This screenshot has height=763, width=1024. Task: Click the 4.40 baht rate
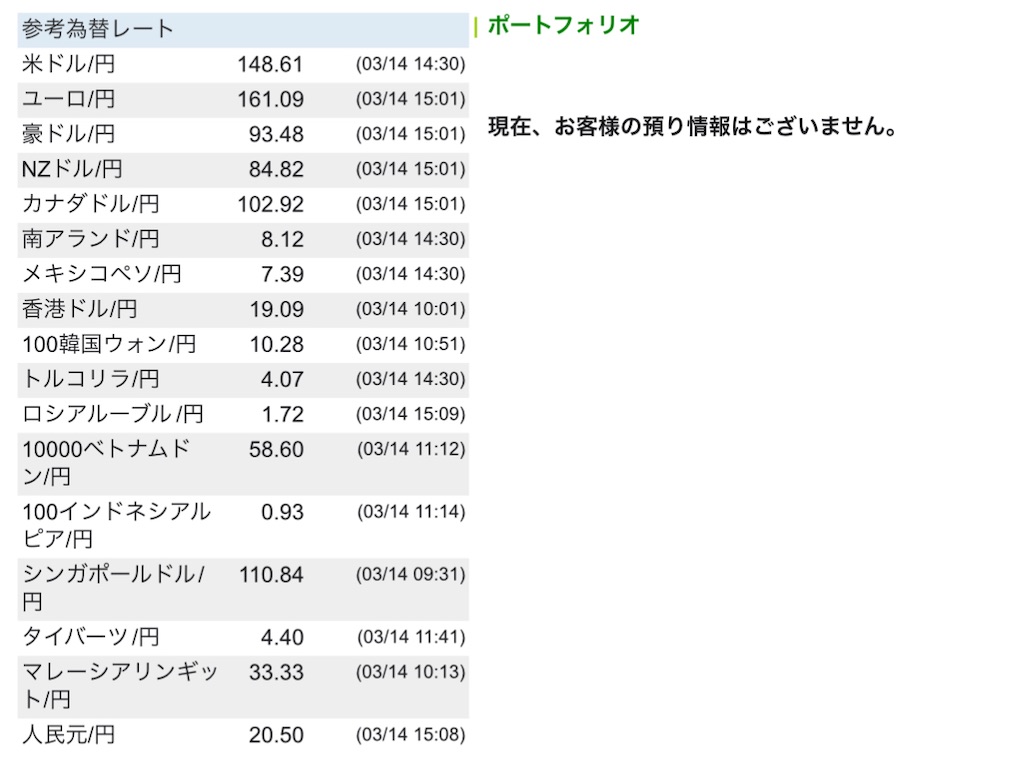[x=282, y=637]
